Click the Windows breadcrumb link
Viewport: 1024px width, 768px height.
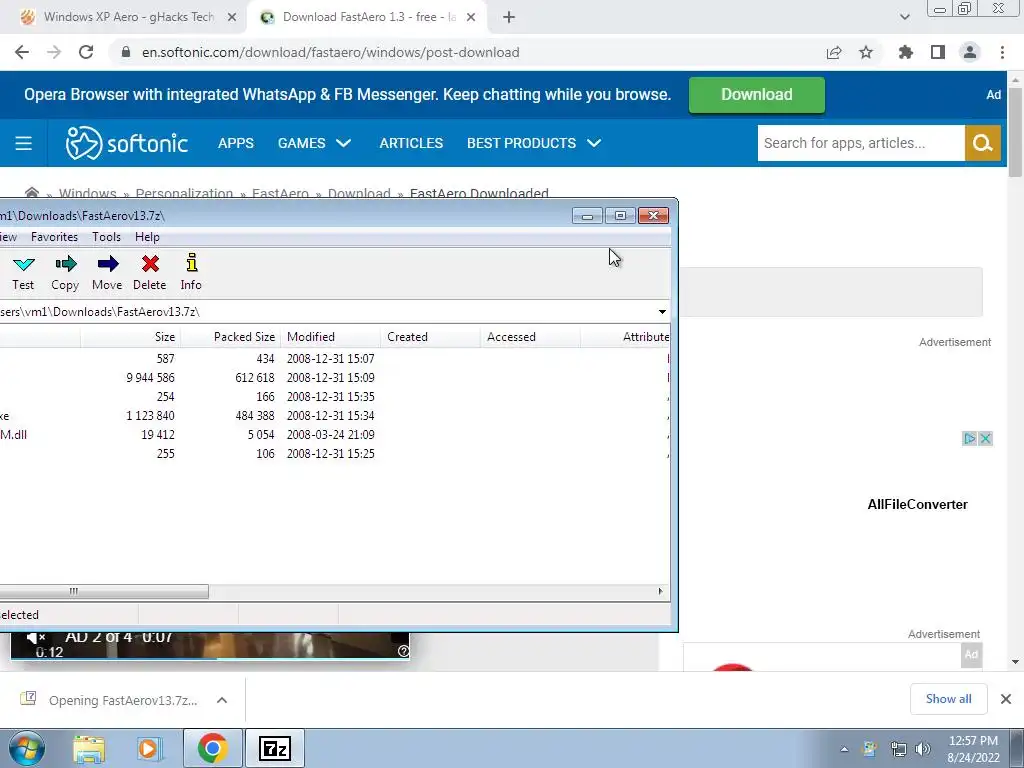[x=88, y=193]
